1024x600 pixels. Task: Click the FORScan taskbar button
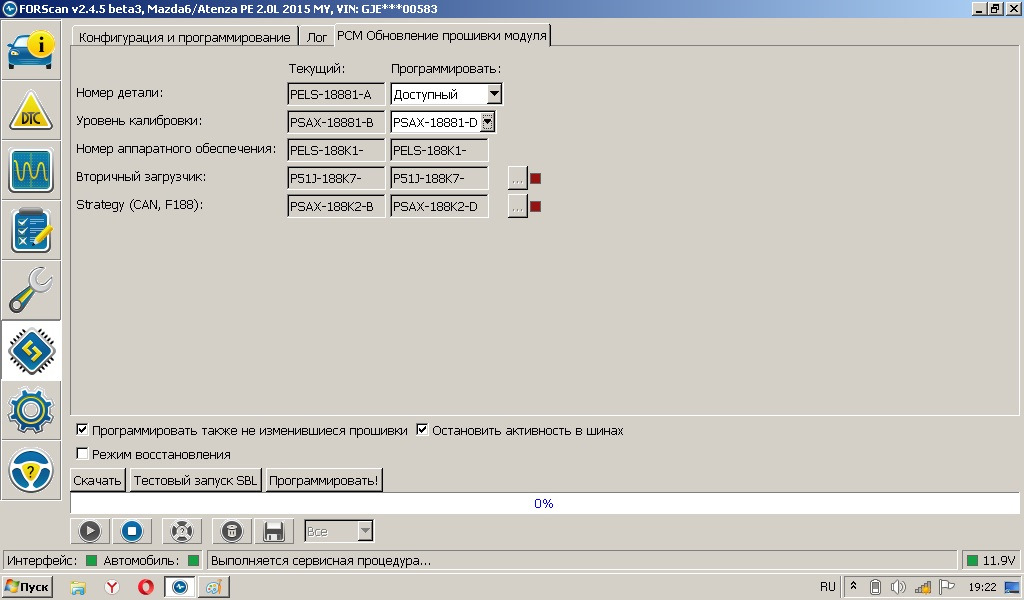[x=179, y=587]
